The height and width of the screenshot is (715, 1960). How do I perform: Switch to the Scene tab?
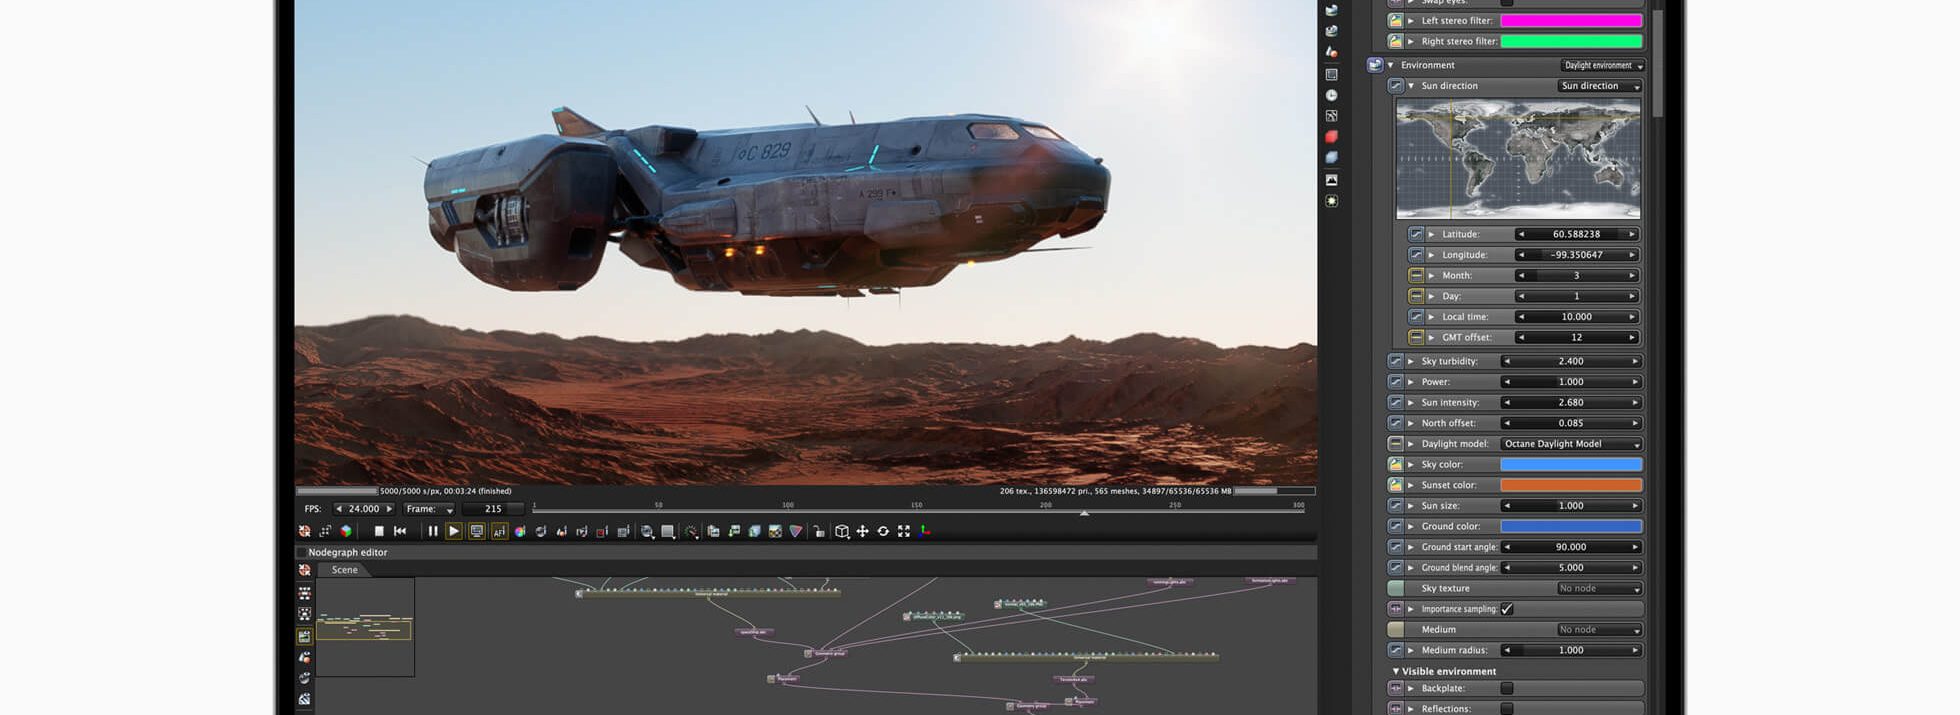(344, 570)
